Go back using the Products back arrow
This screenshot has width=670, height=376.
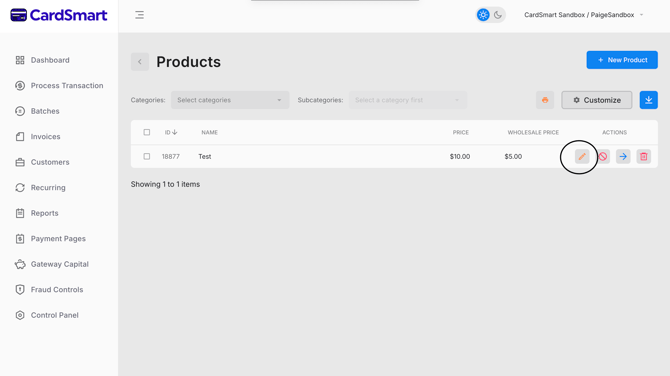(x=140, y=62)
